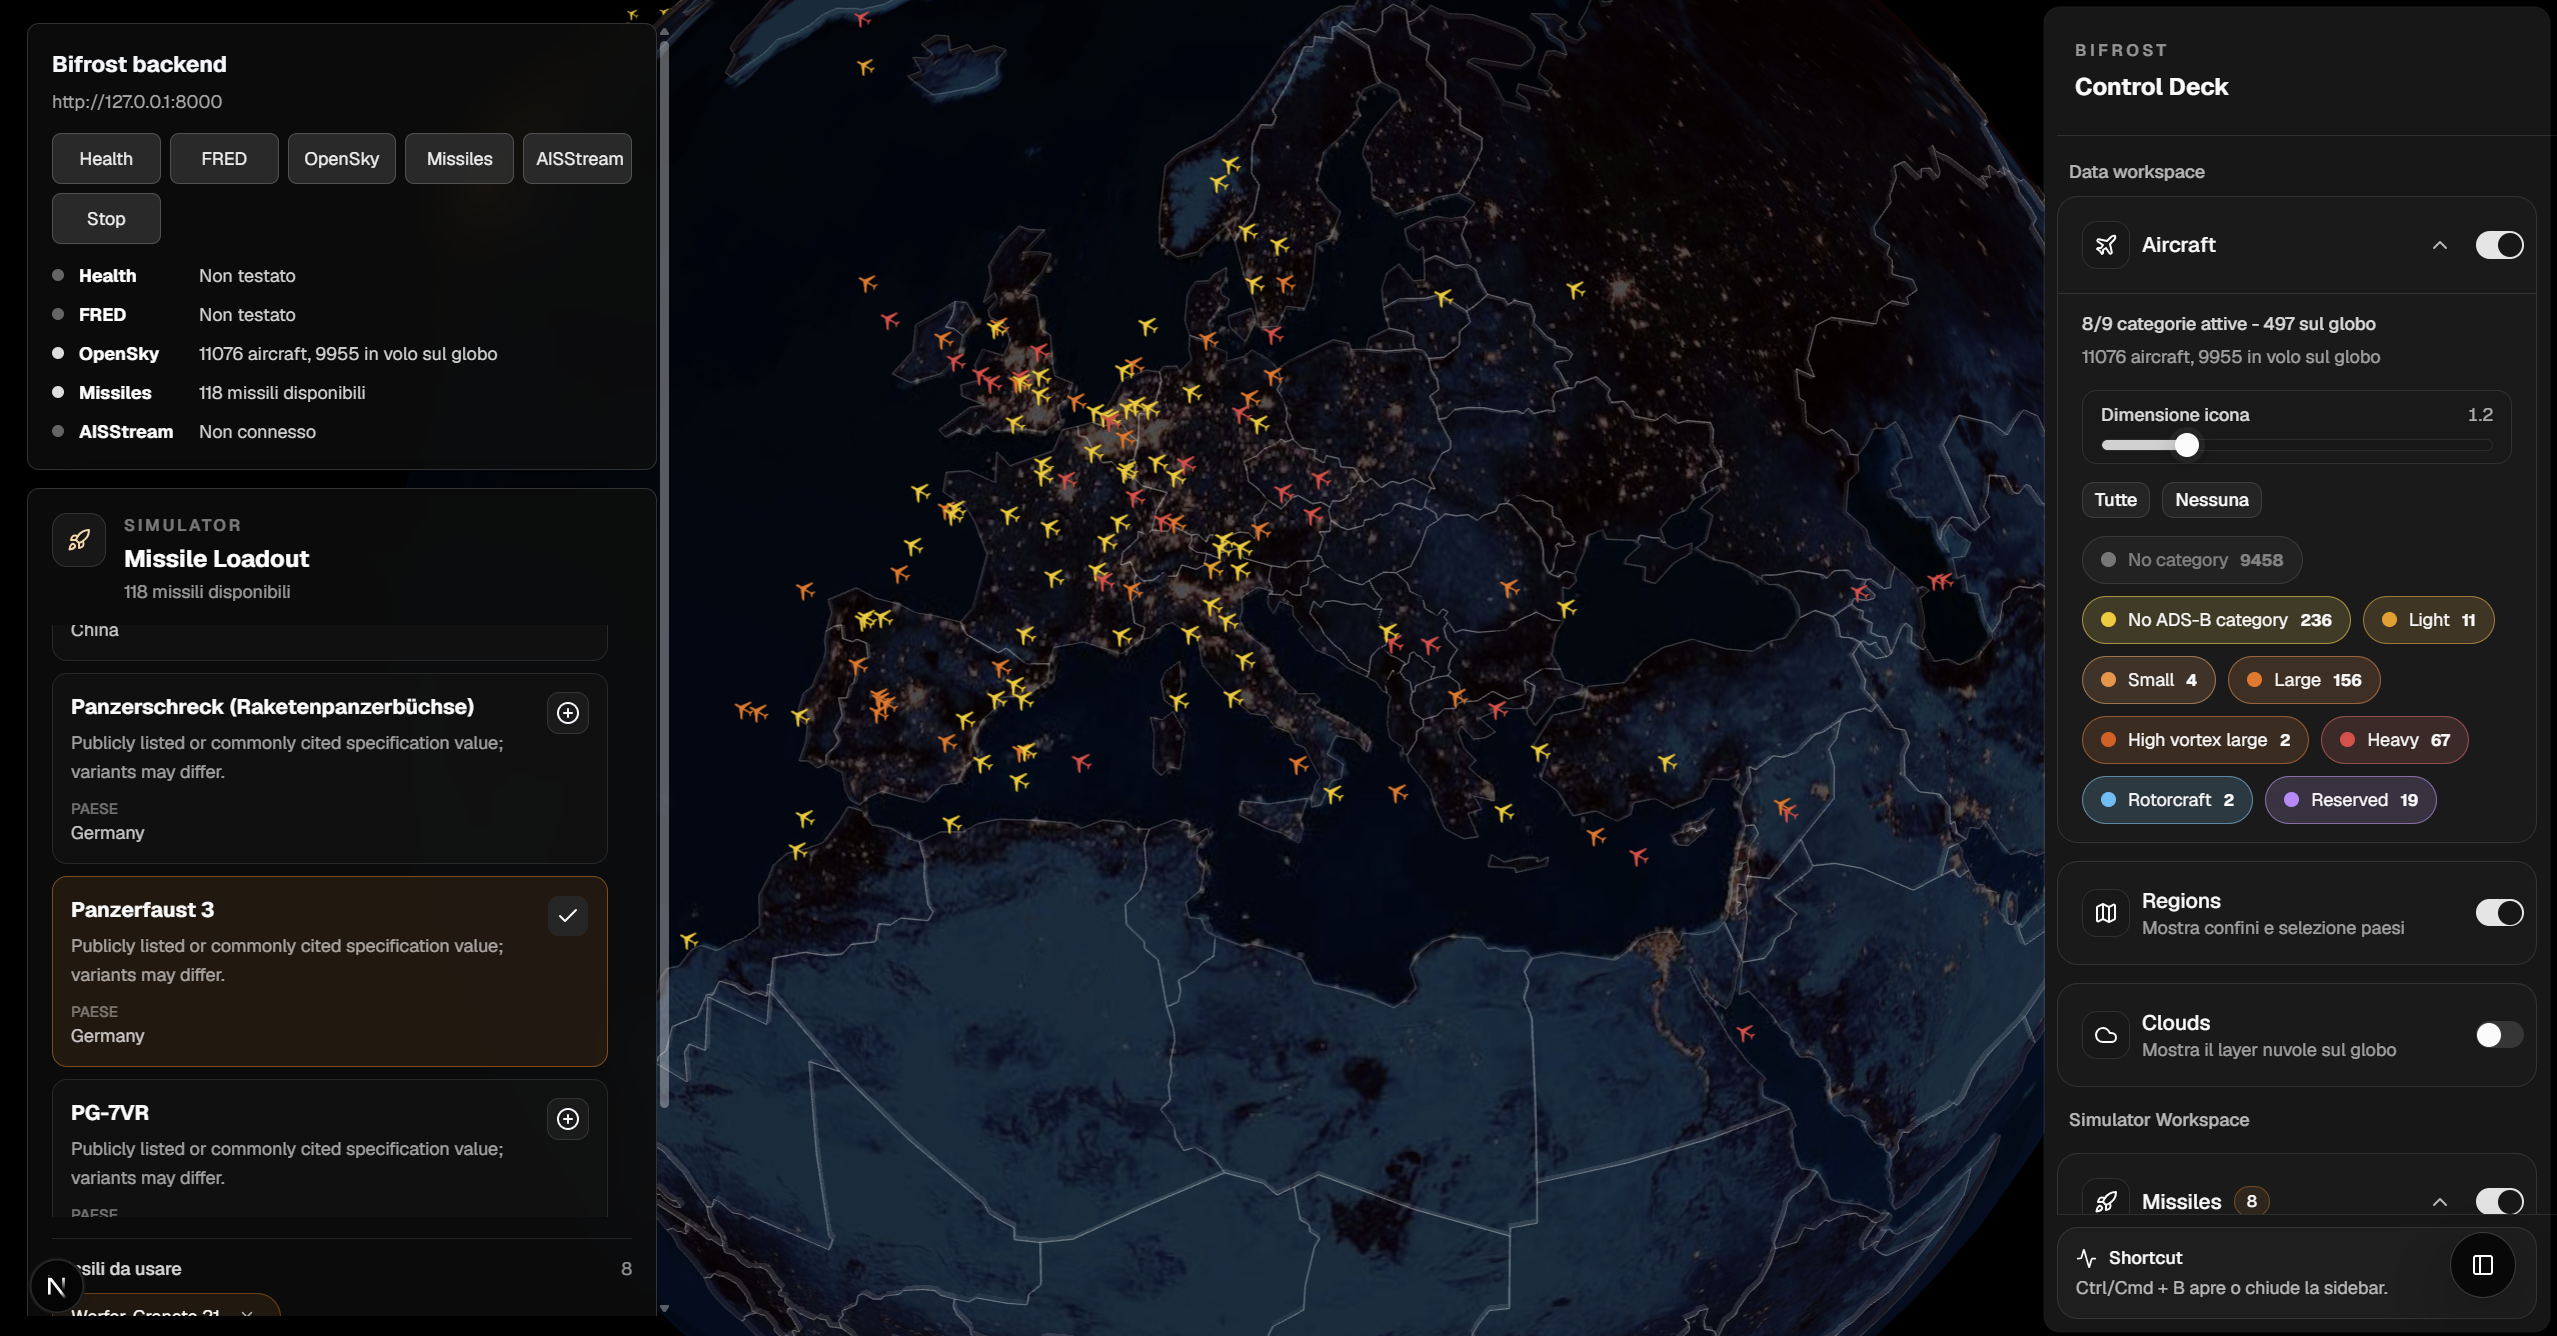The height and width of the screenshot is (1336, 2557).
Task: Click the Missiles rocket icon in Simulator Workspace
Action: [x=2106, y=1201]
